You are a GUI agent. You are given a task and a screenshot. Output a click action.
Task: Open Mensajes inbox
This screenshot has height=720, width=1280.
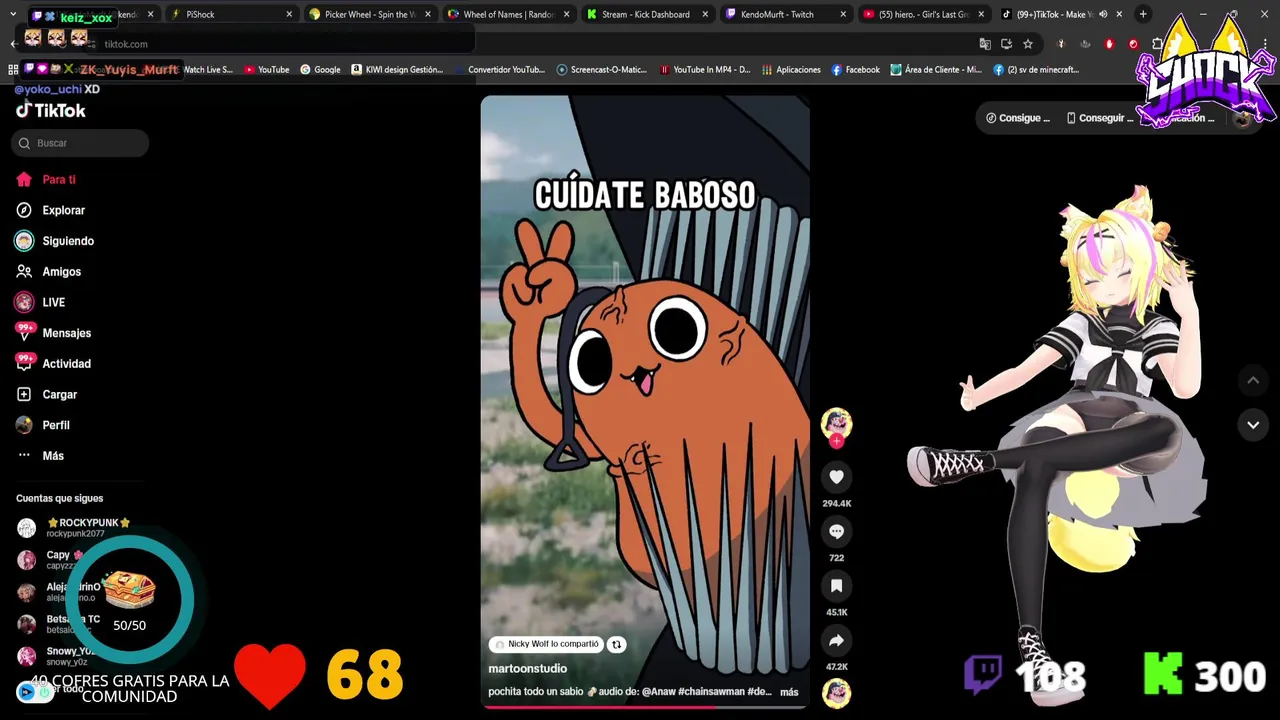pos(66,333)
